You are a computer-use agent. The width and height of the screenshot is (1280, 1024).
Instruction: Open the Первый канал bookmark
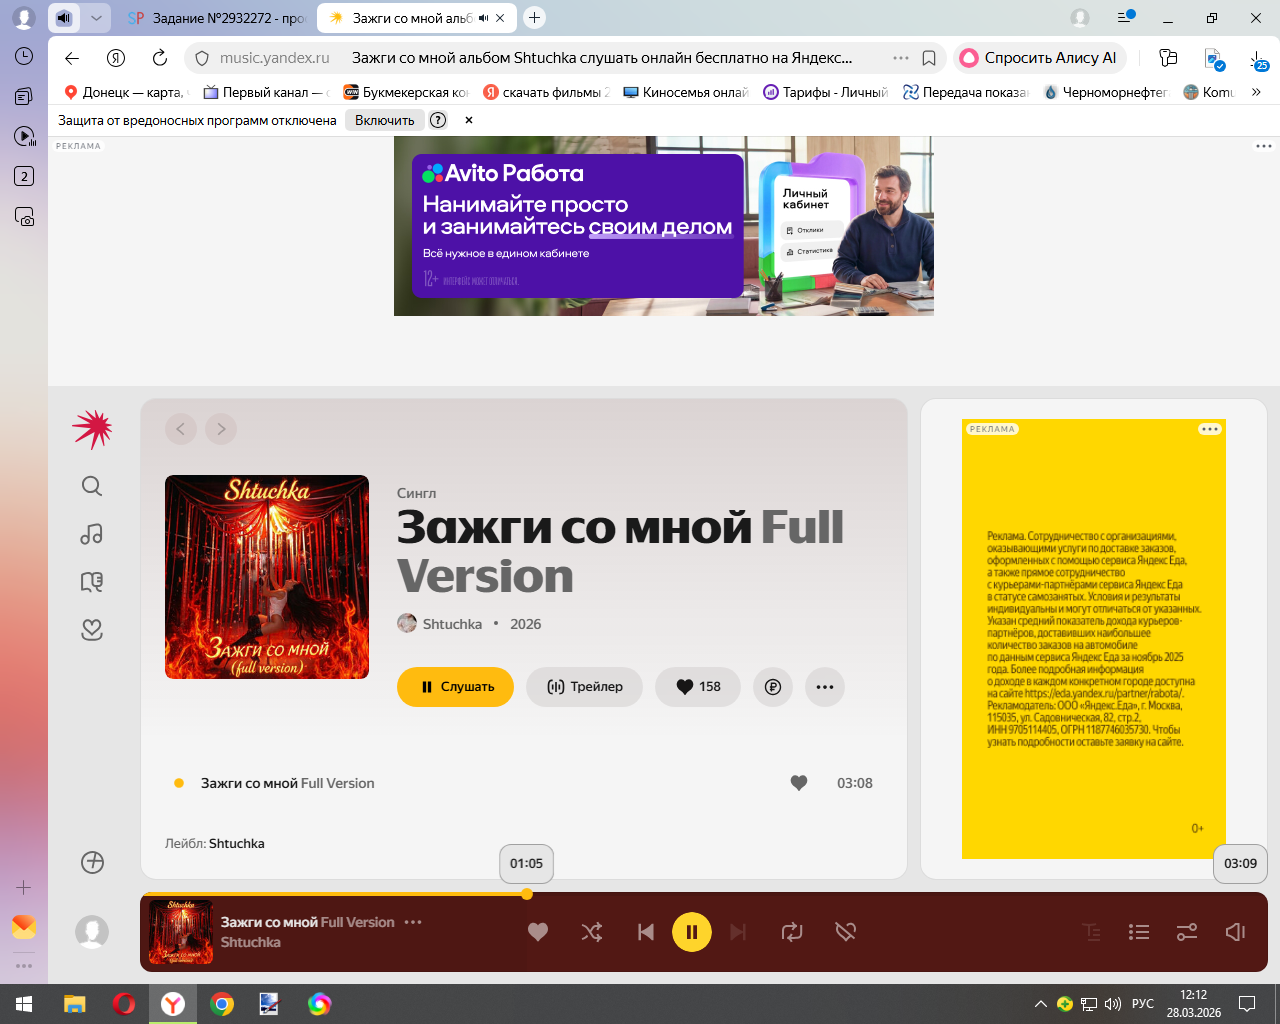point(265,92)
